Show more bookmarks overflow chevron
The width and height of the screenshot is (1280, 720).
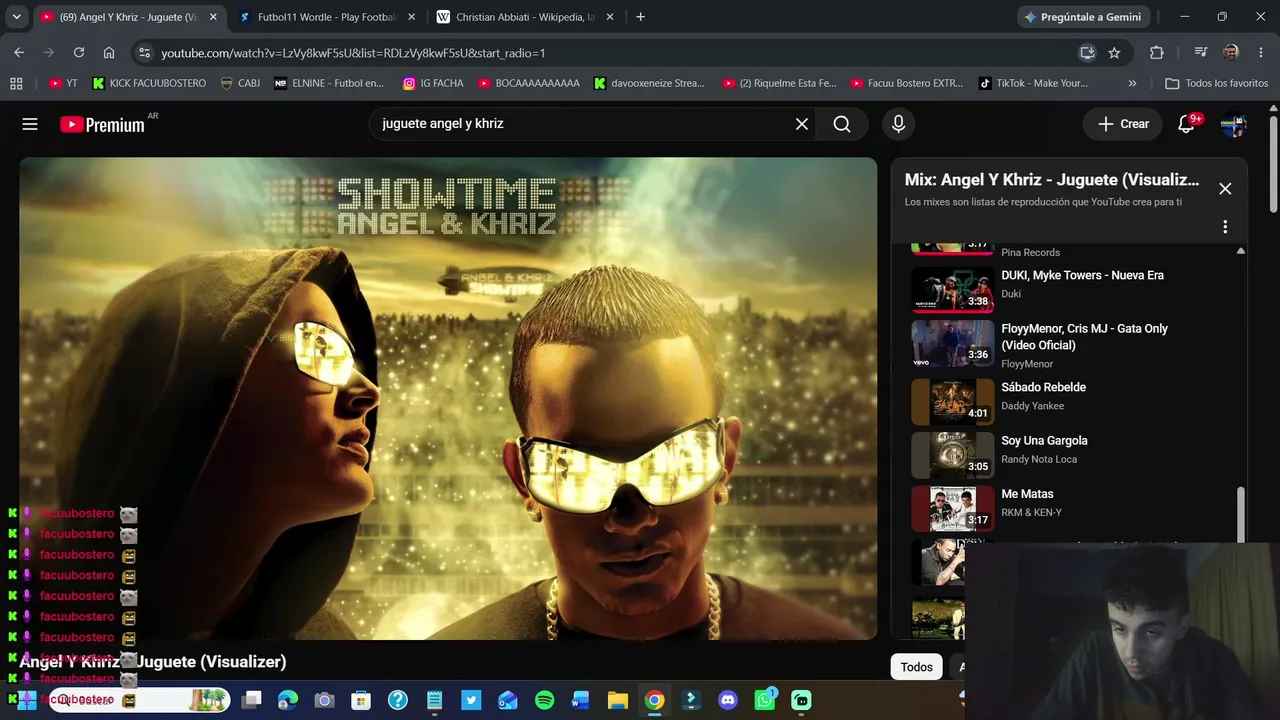click(x=1132, y=83)
